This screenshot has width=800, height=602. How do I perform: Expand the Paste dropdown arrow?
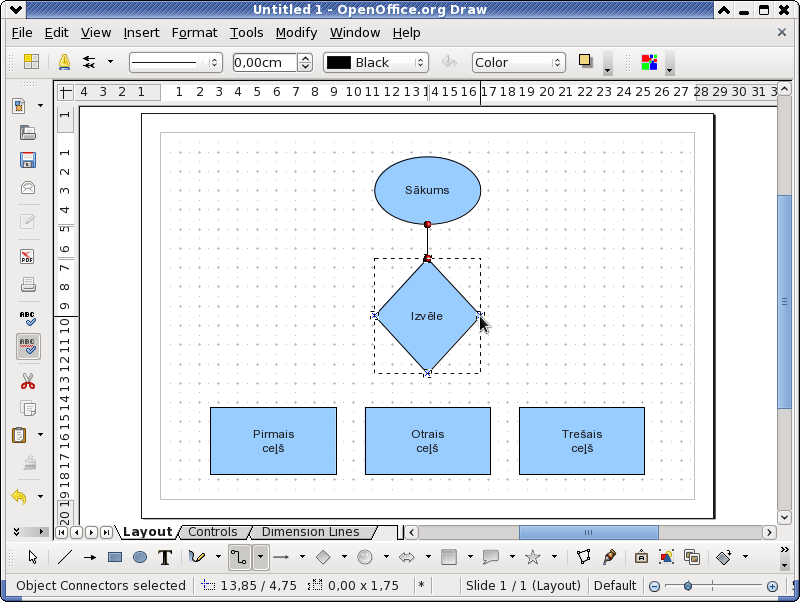click(40, 435)
